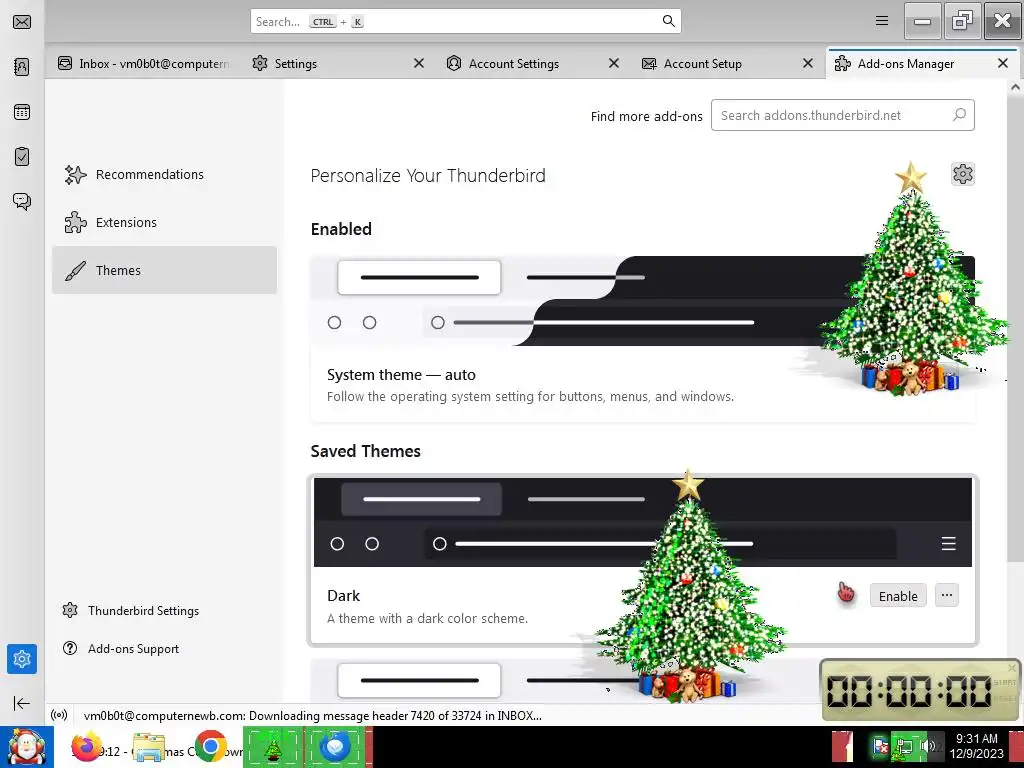
Task: Click the downloading message header status text
Action: click(x=313, y=716)
